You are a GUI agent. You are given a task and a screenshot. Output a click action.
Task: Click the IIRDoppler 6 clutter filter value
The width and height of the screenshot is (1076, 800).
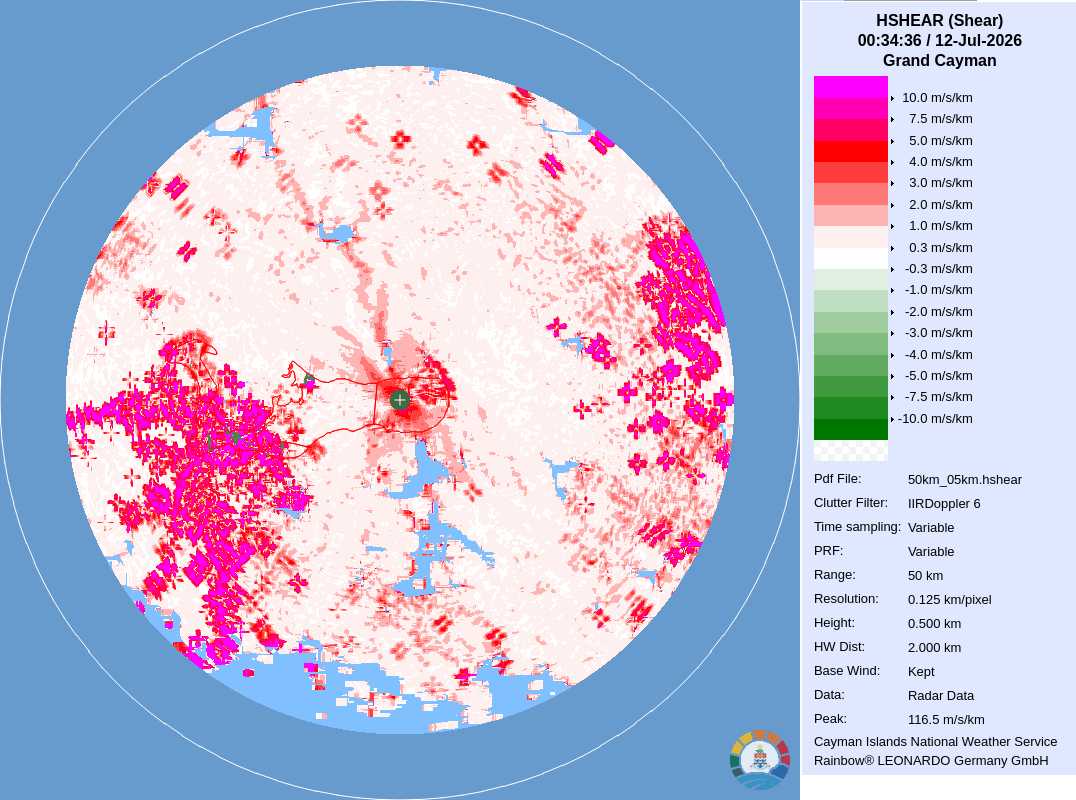coord(944,504)
